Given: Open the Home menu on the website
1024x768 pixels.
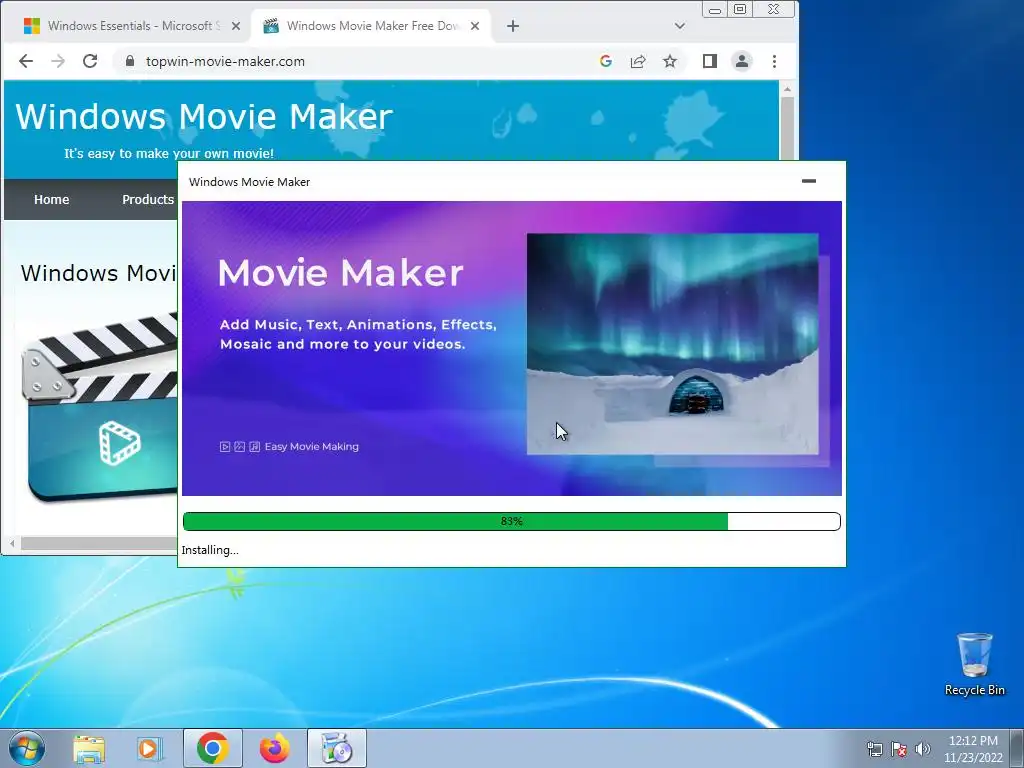Looking at the screenshot, I should tap(52, 200).
